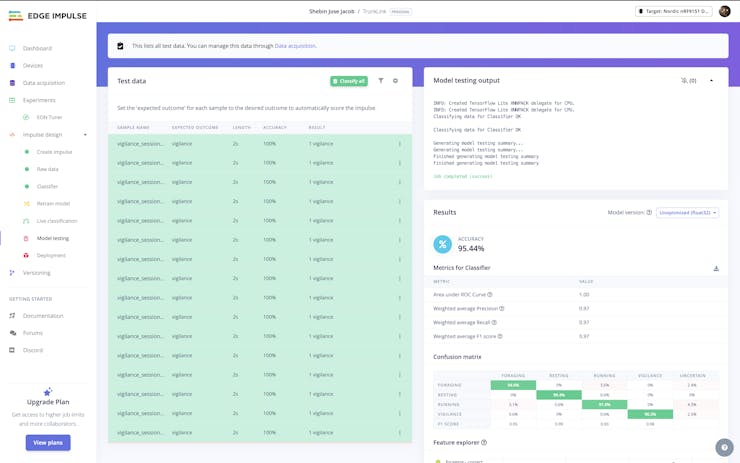Click the filter icon in Test data
Image resolution: width=740 pixels, height=463 pixels.
[x=381, y=81]
